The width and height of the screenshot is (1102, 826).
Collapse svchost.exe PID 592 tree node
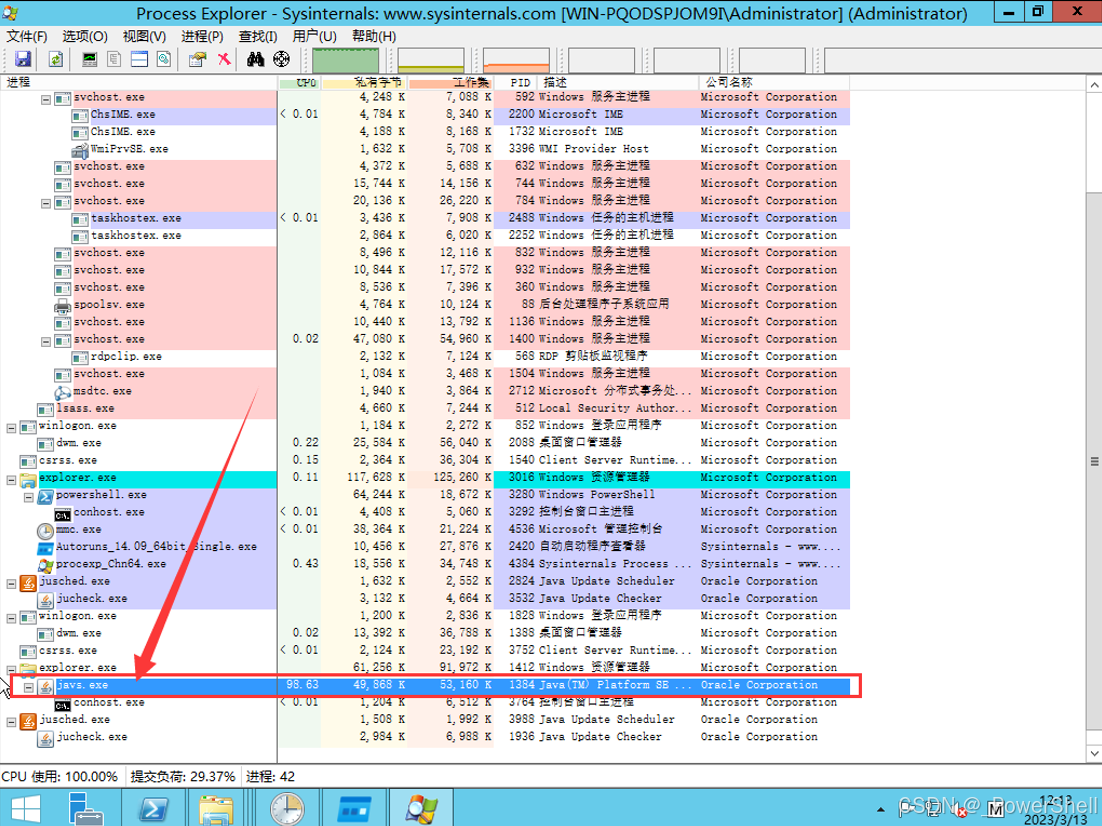tap(46, 100)
